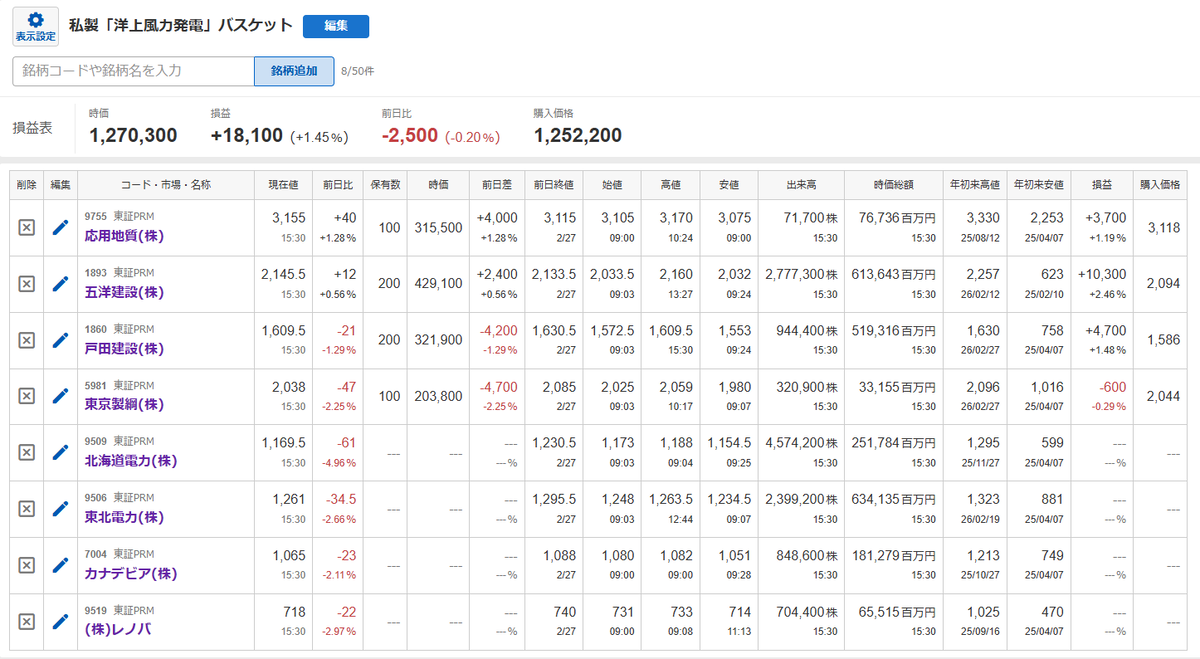1200x659 pixels.
Task: Click the 前日比 total -2,500
Action: [410, 135]
